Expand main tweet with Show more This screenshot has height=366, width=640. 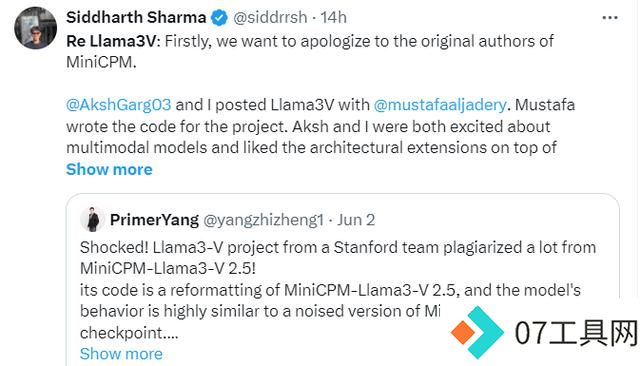coord(109,169)
